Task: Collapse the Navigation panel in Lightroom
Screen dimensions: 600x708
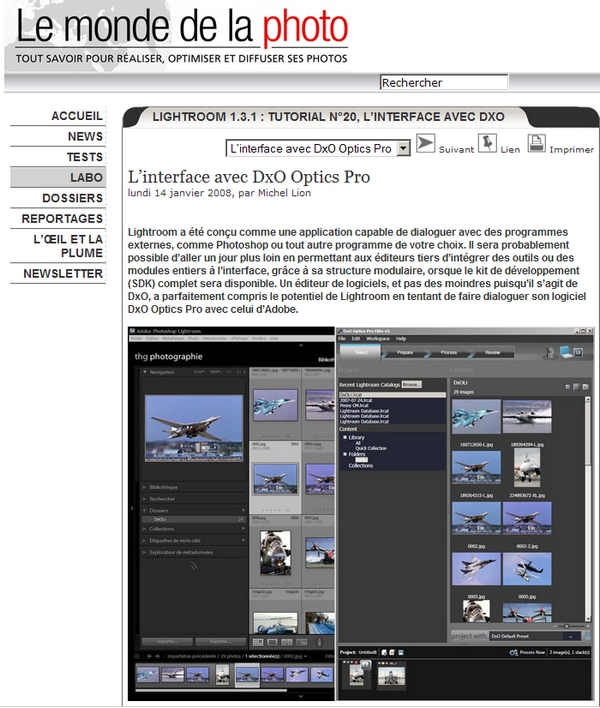Action: pyautogui.click(x=145, y=372)
